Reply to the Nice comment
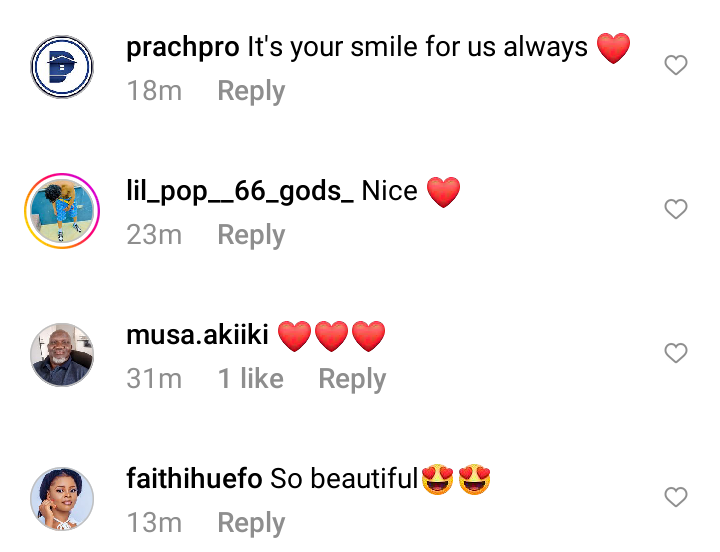This screenshot has width=720, height=552. click(251, 235)
